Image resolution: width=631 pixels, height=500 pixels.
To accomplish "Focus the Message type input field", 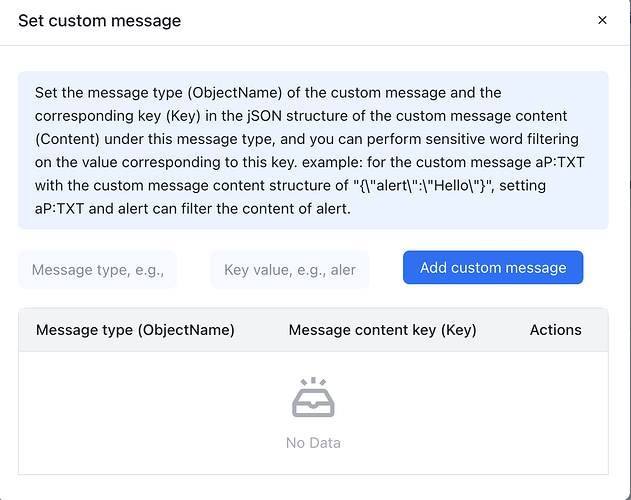I will tap(97, 269).
